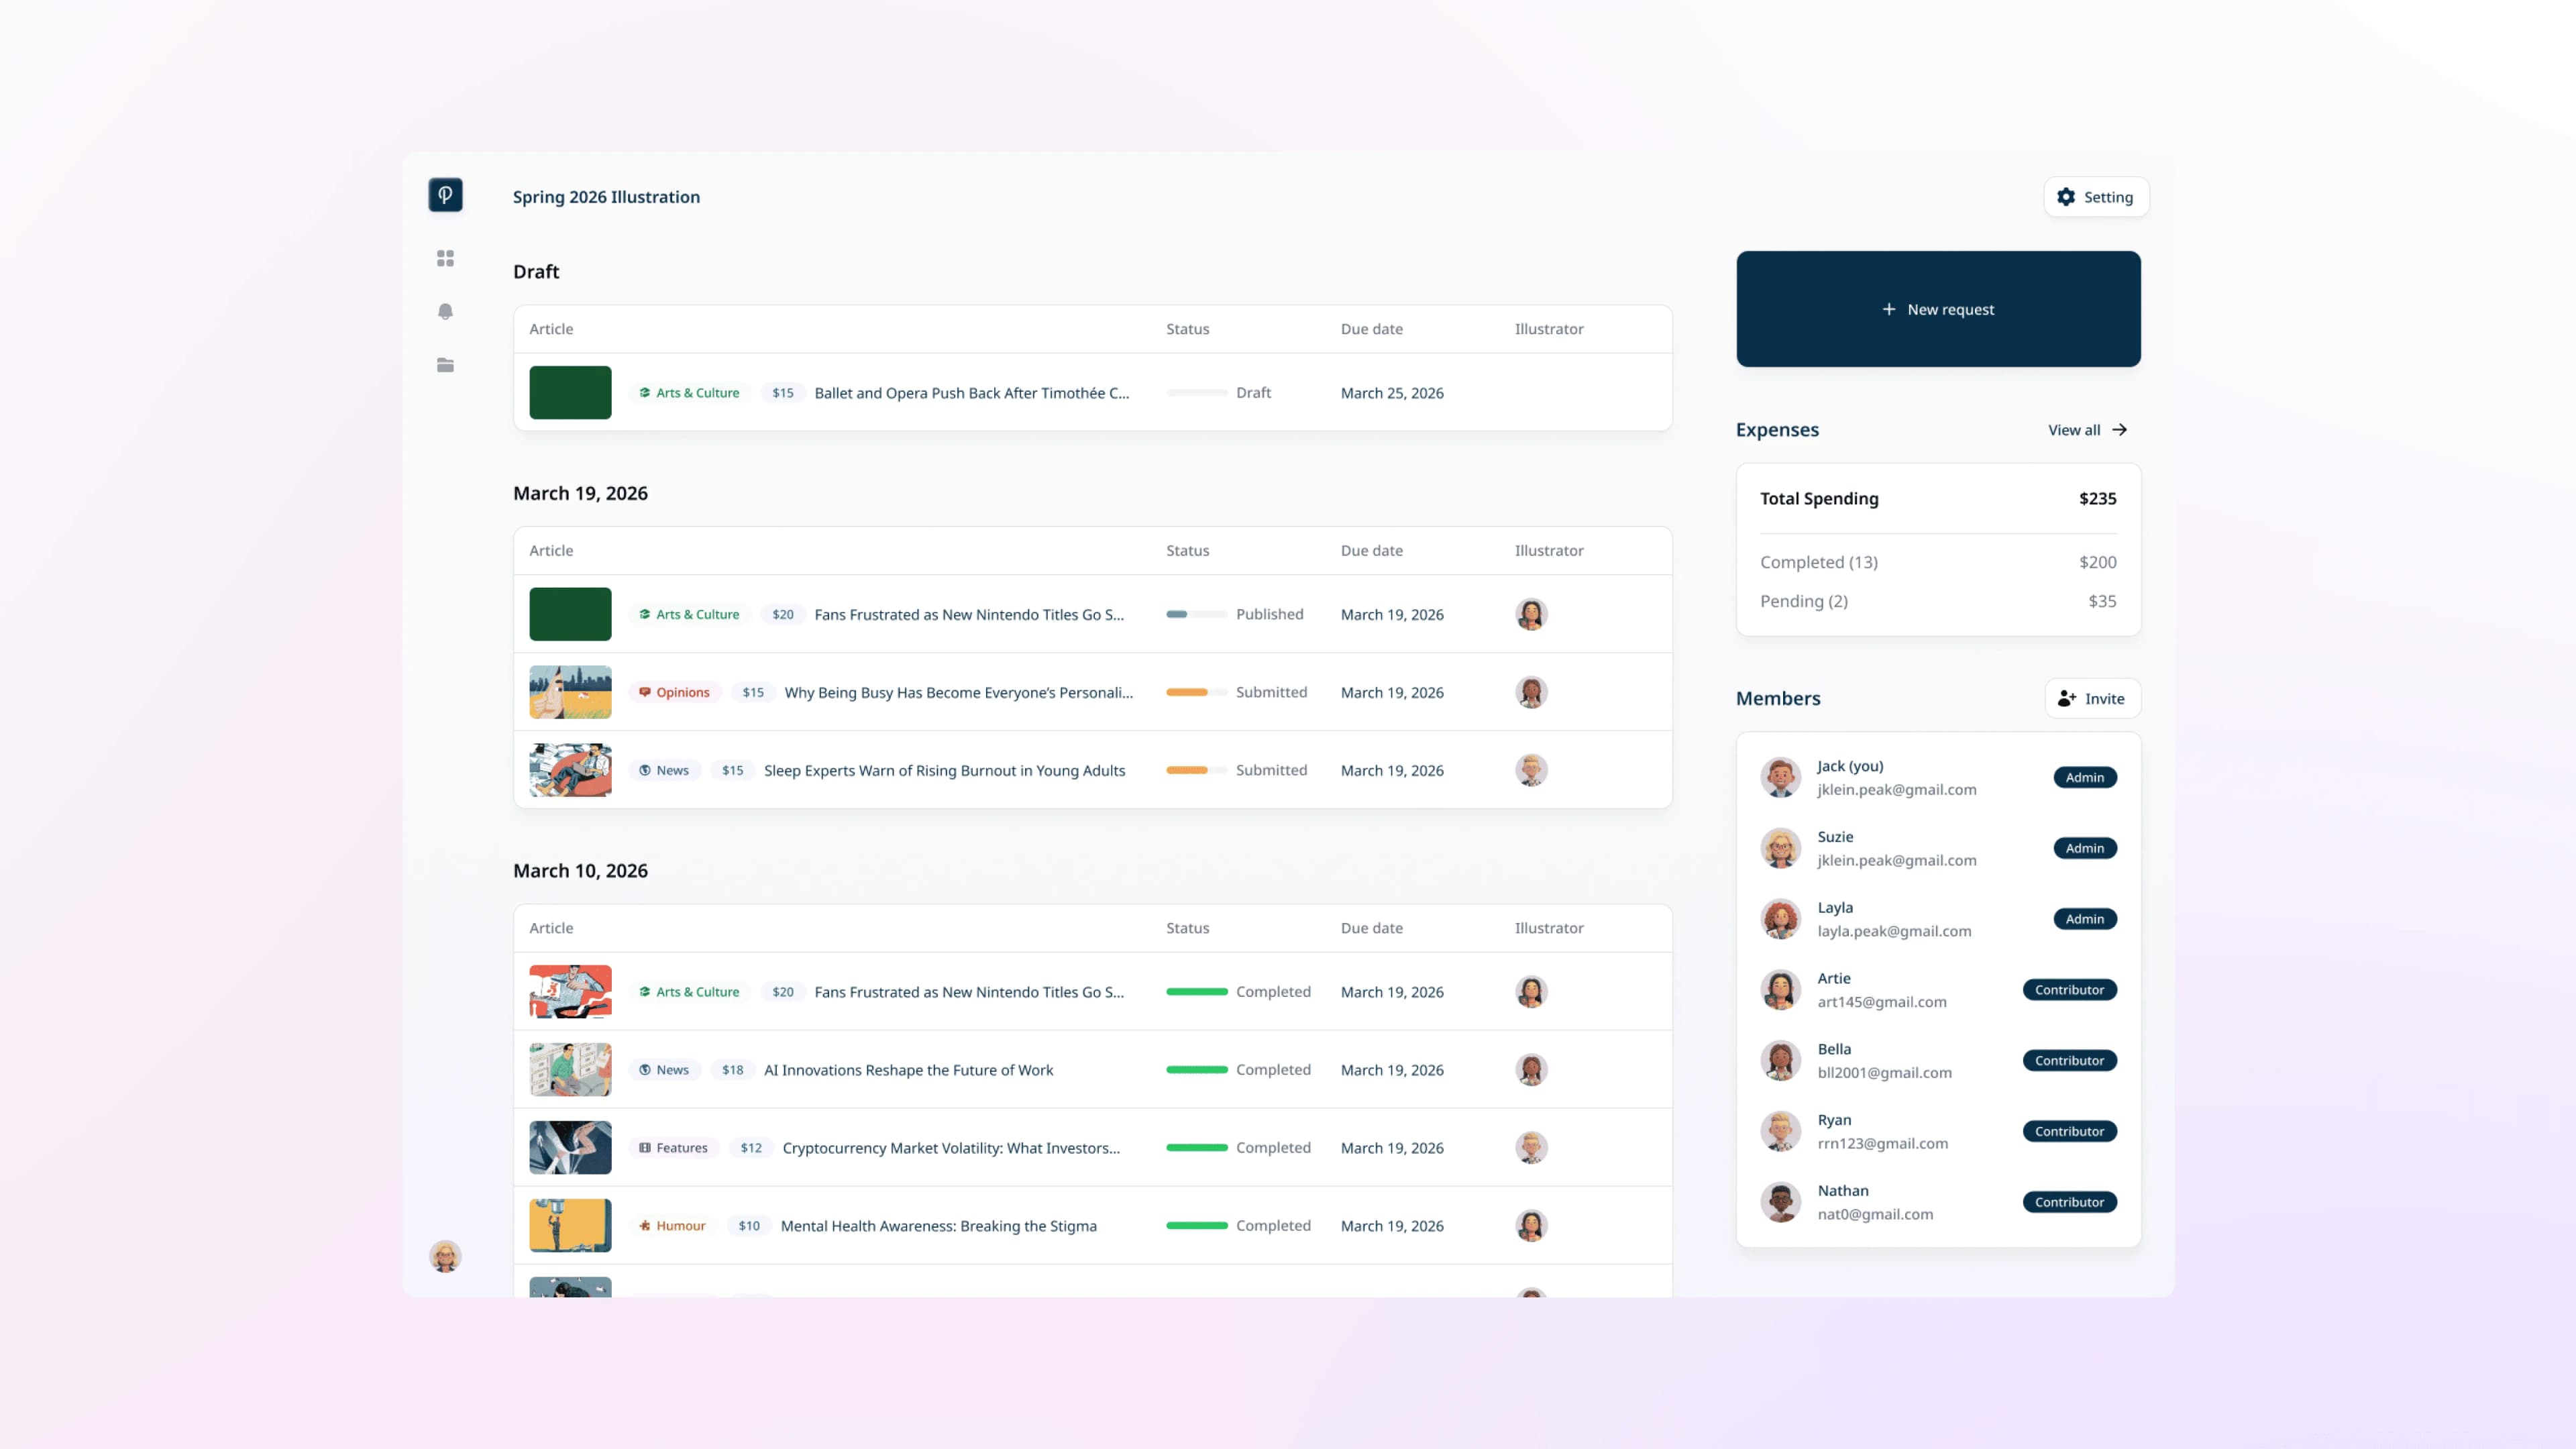Click thumbnail of Cryptocurrency Market Volatility article

(570, 1148)
